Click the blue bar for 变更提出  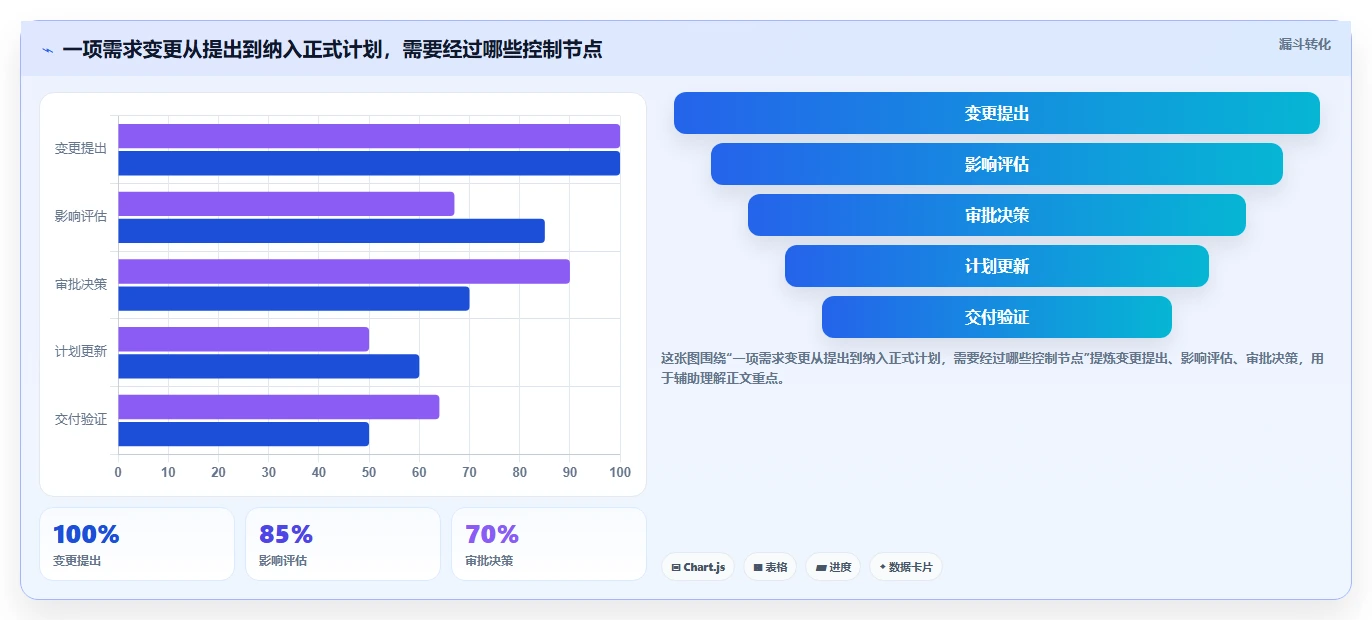[369, 163]
